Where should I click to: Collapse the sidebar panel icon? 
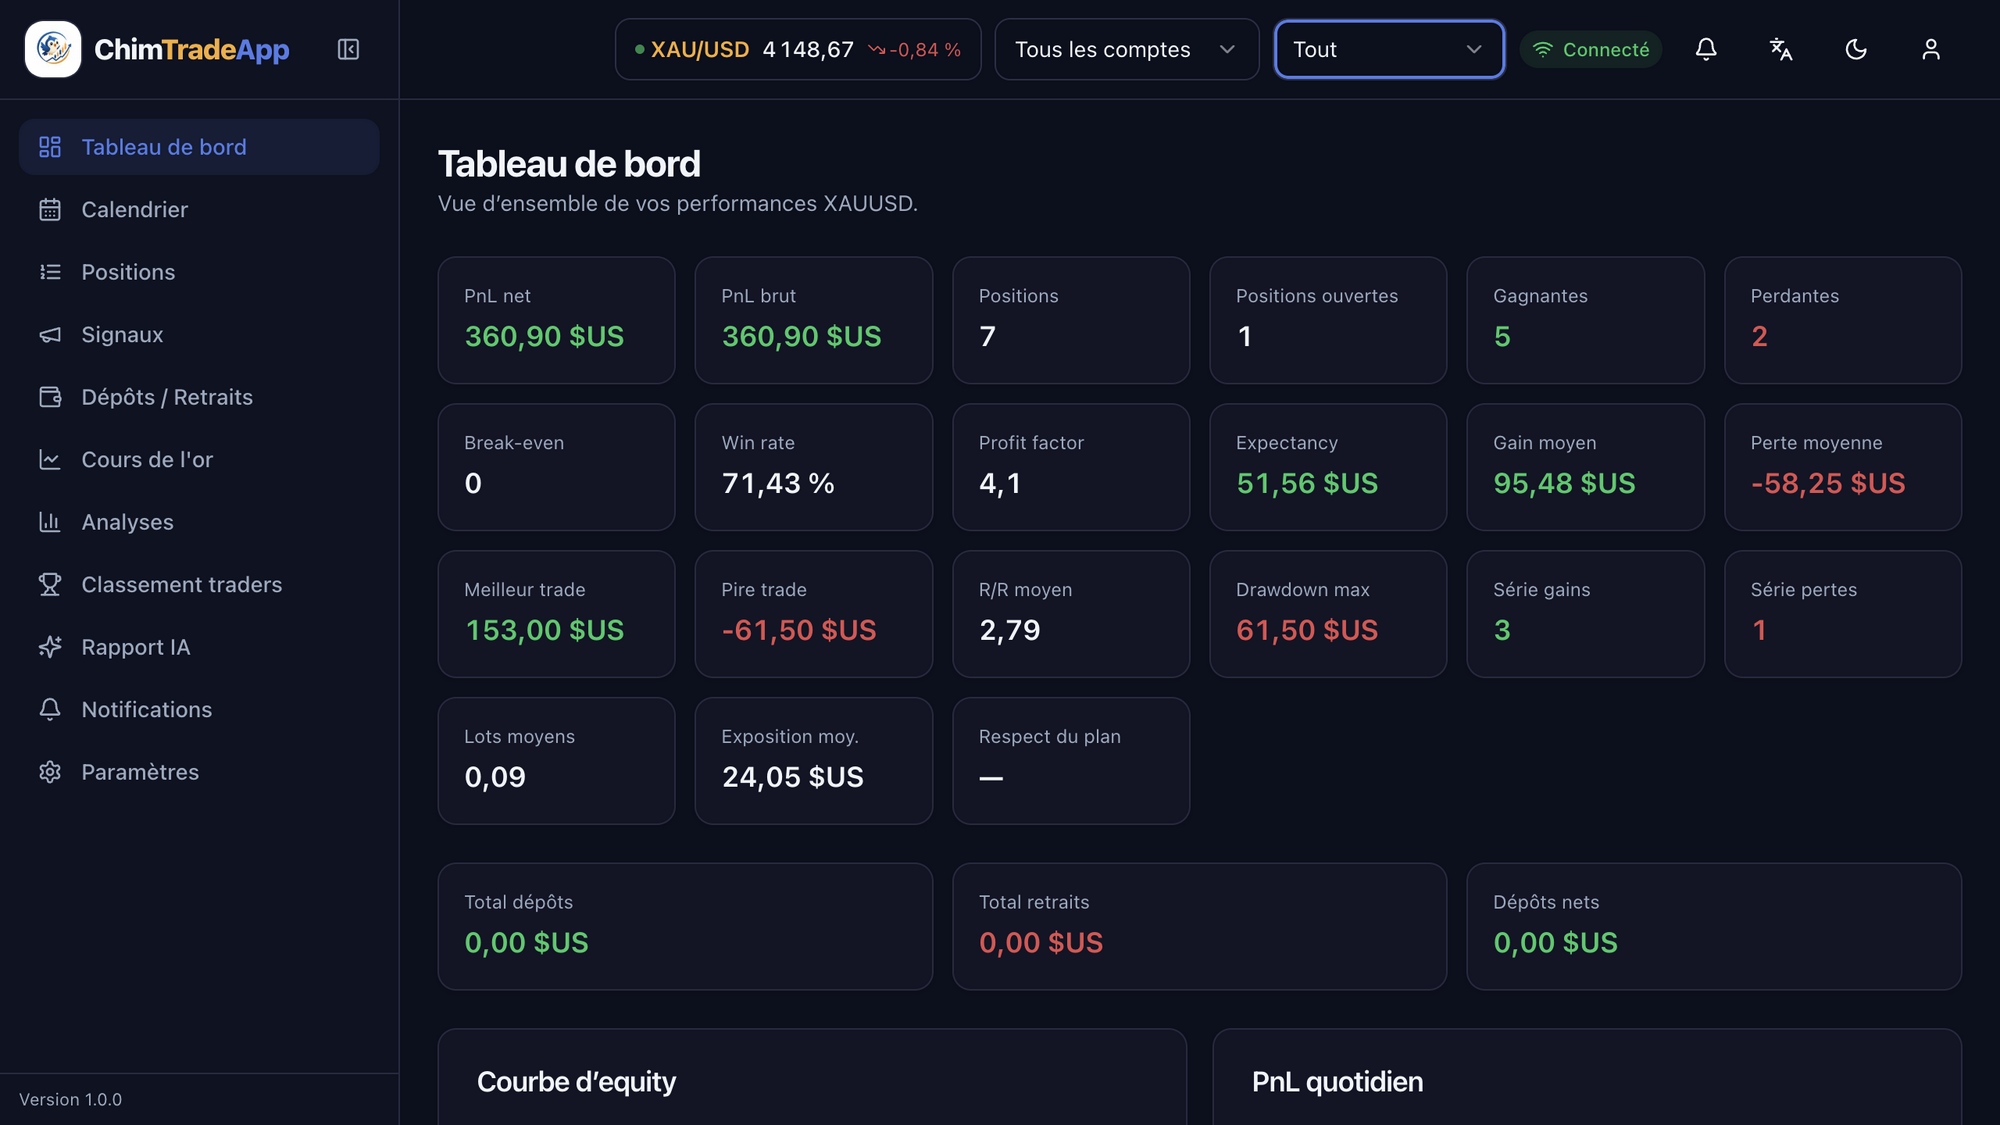pos(348,49)
